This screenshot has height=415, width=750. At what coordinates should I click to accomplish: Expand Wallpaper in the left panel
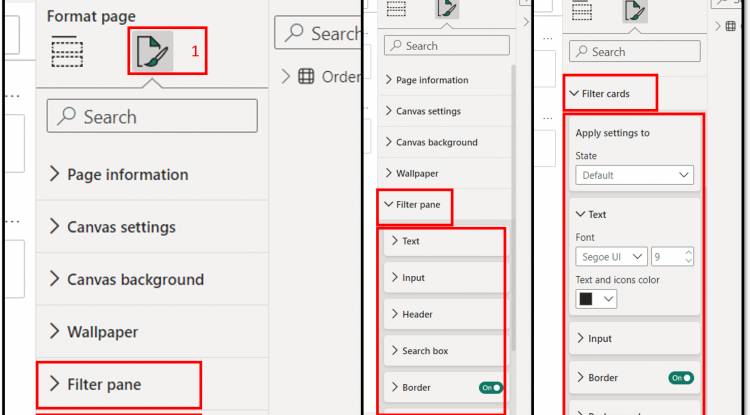[x=152, y=332]
